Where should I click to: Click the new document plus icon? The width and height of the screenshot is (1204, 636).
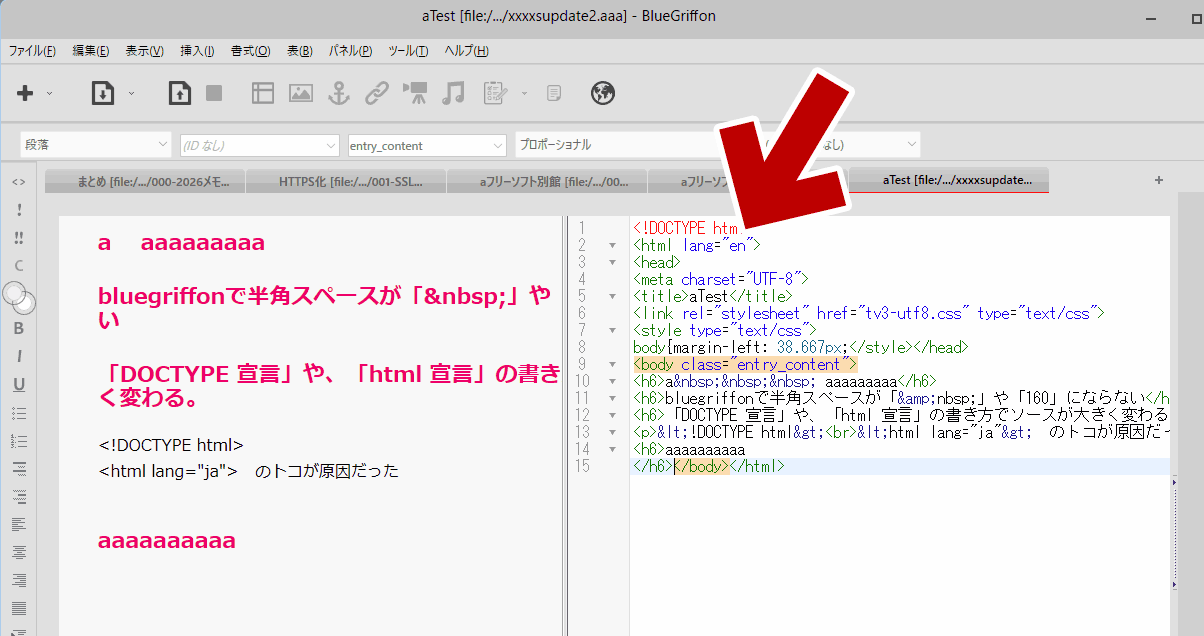click(x=25, y=93)
